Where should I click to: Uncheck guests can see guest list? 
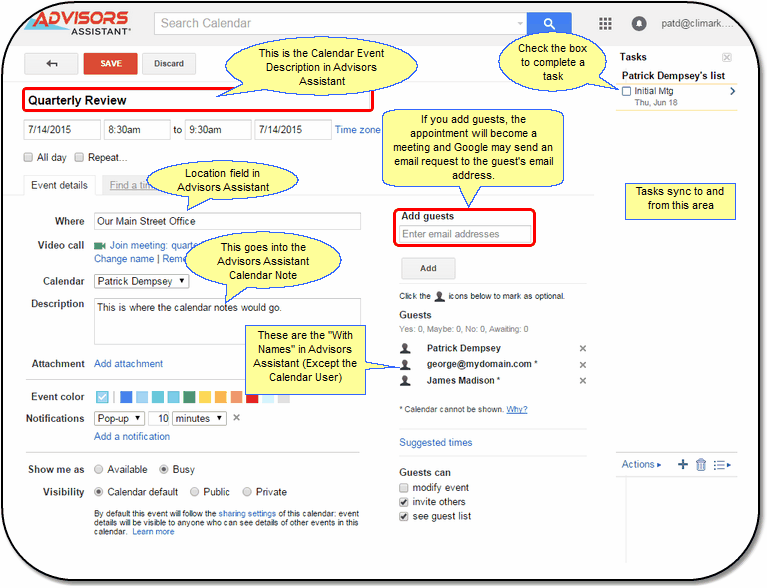pyautogui.click(x=404, y=517)
